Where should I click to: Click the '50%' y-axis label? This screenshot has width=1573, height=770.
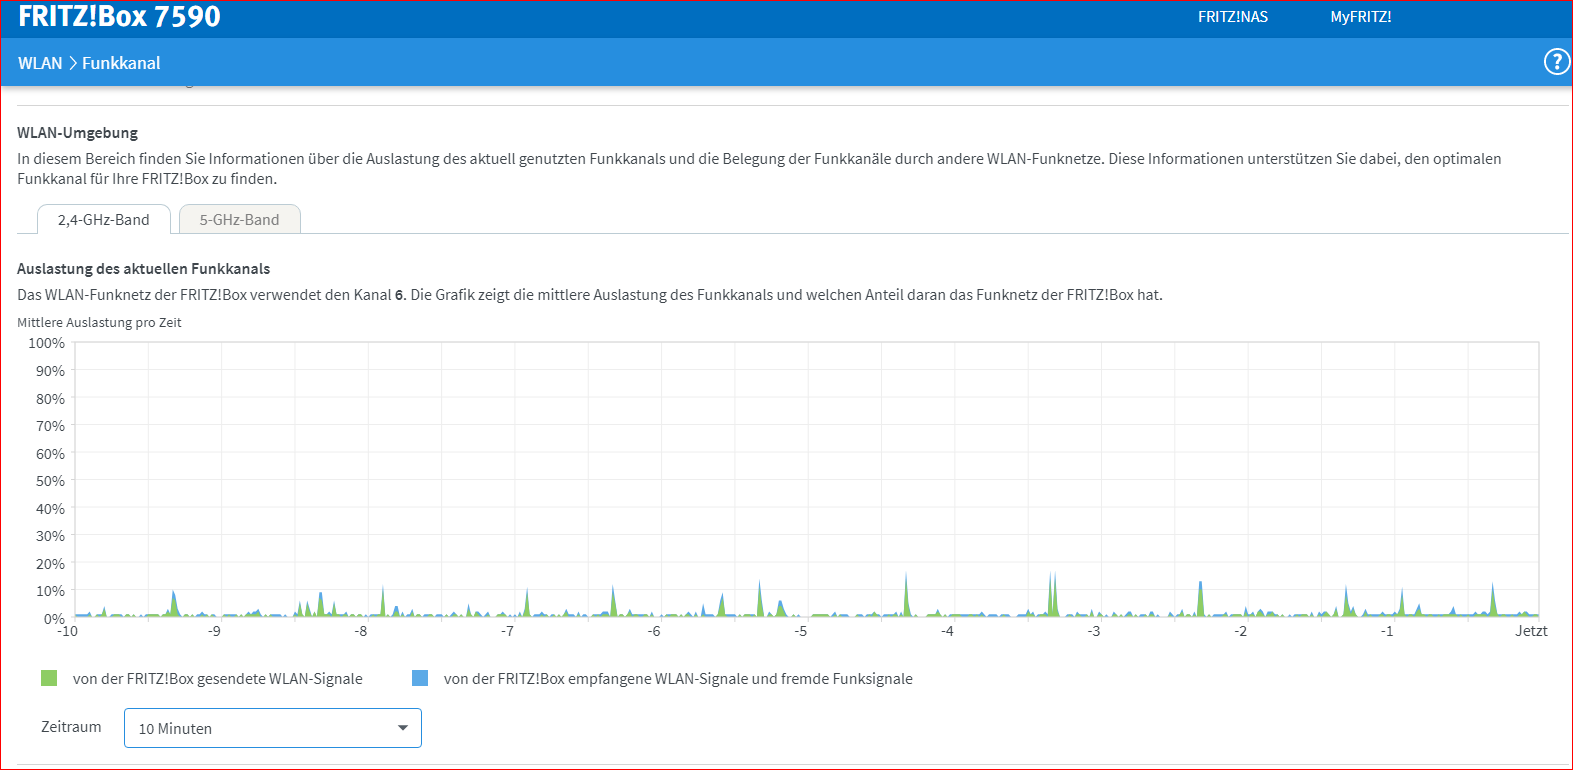point(50,481)
